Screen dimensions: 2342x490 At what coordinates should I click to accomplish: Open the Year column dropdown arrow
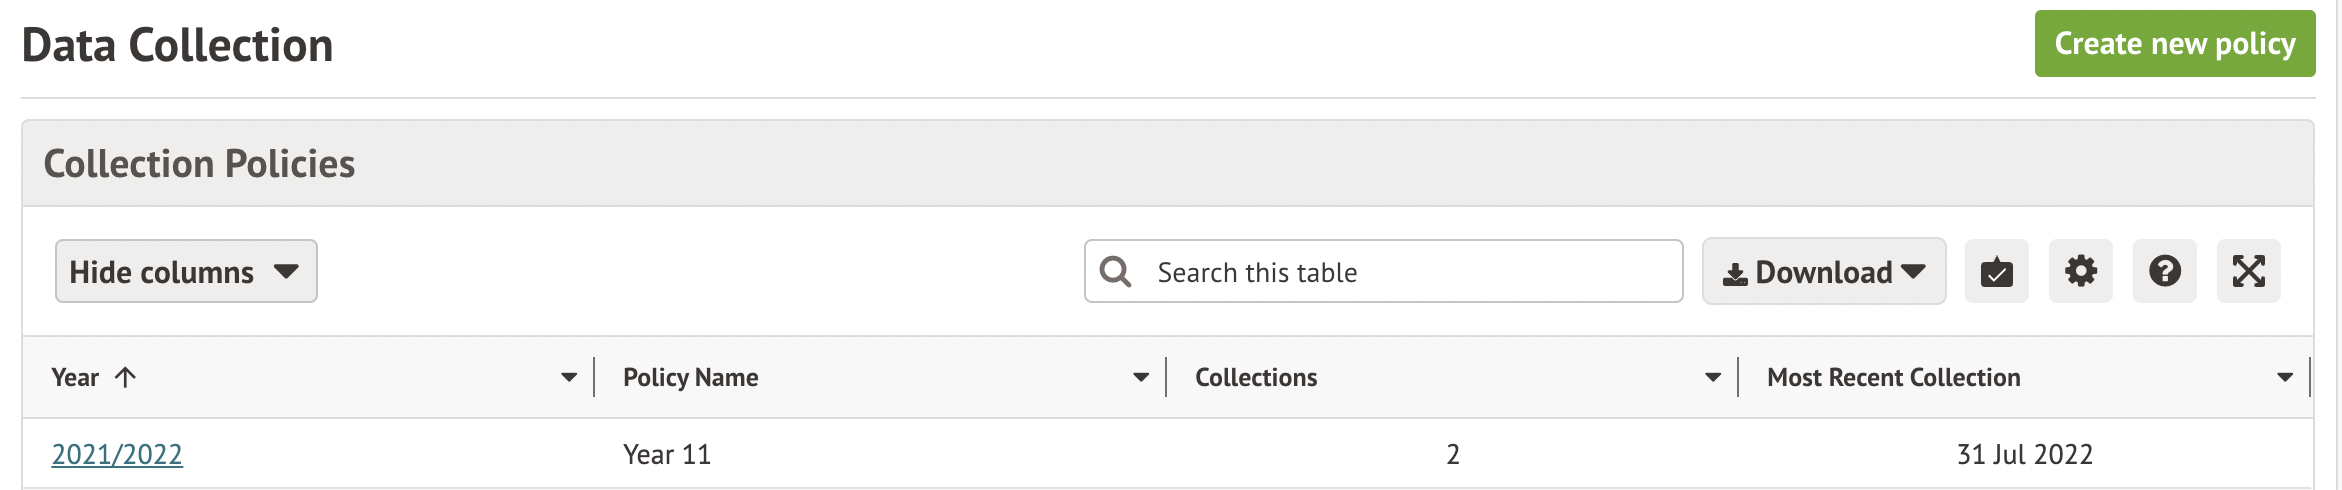[x=569, y=377]
